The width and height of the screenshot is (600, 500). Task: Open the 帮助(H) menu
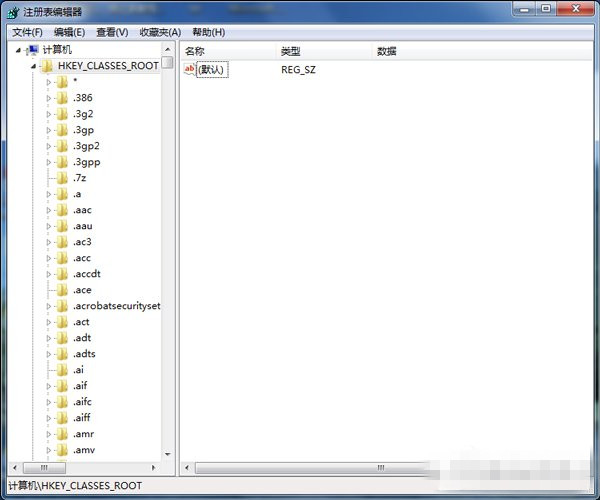click(x=209, y=33)
